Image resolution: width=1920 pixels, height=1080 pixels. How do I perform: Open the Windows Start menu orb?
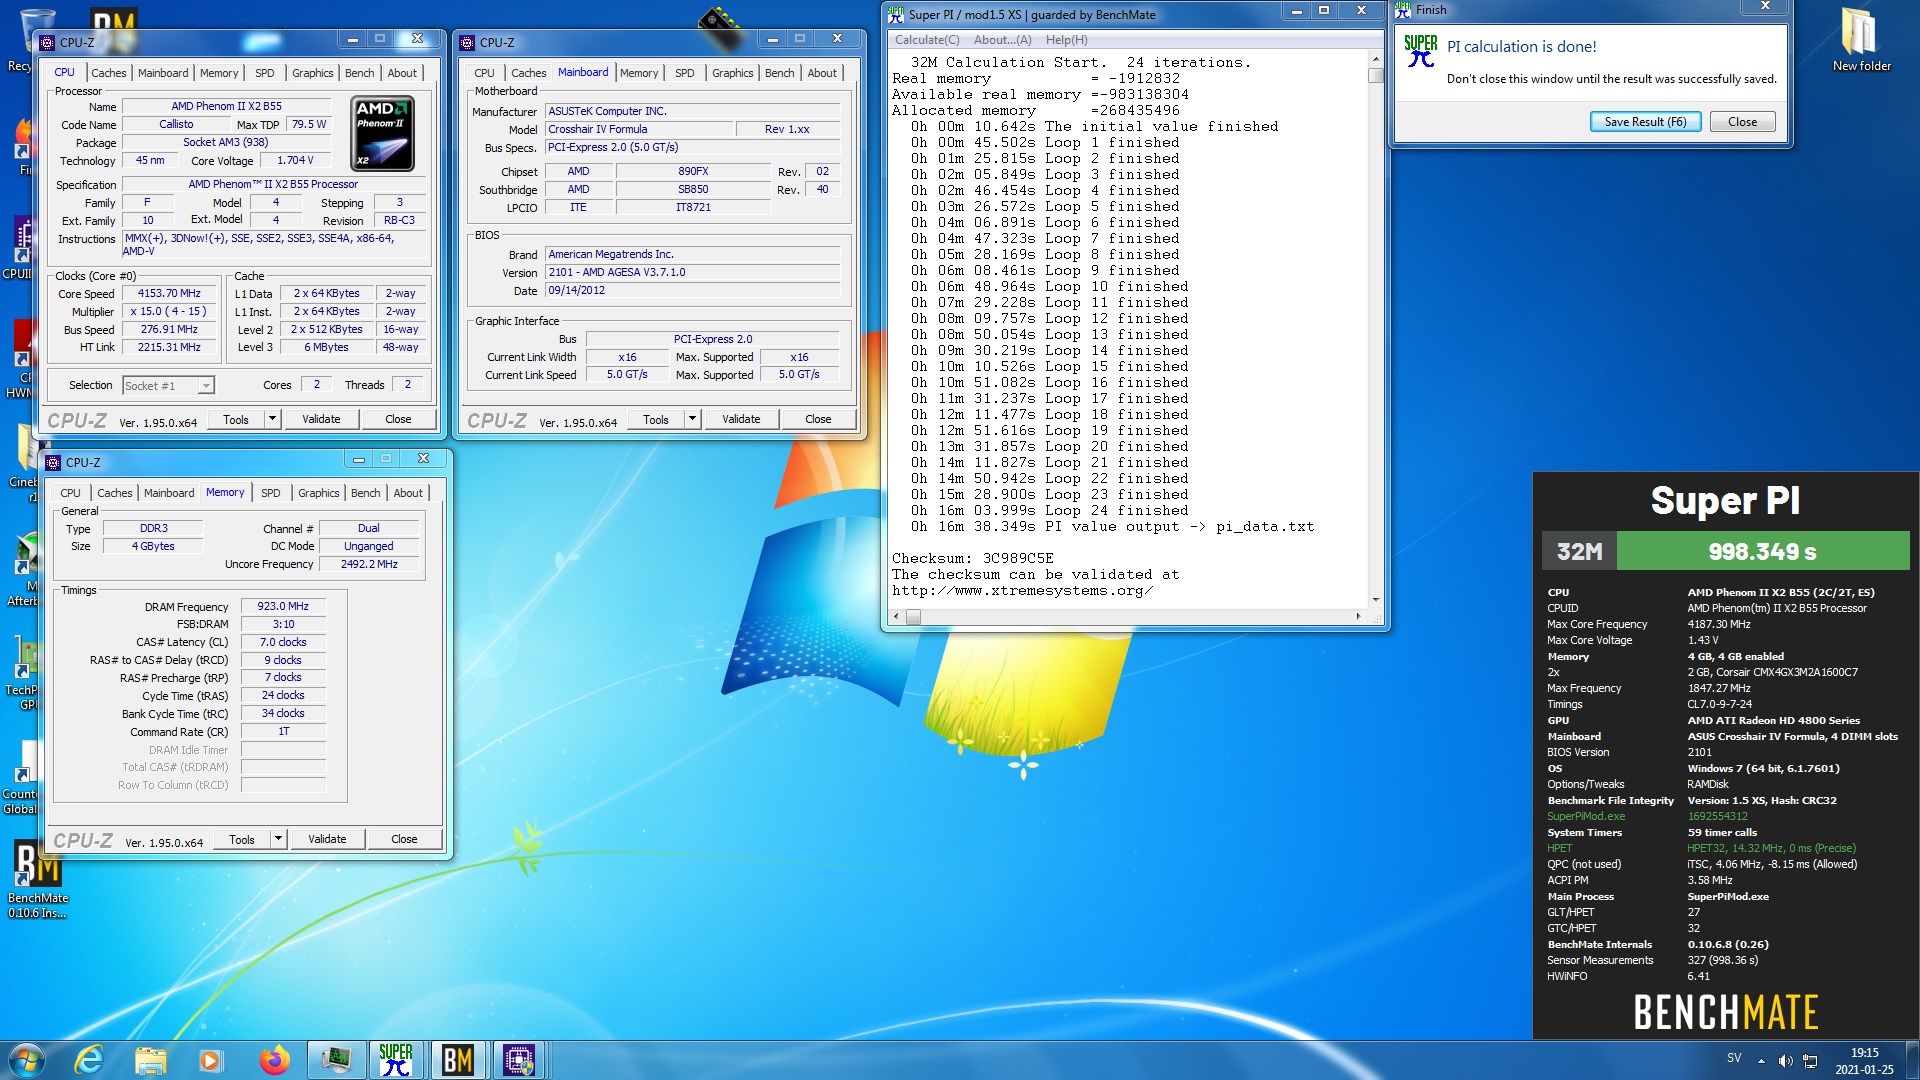click(x=27, y=1059)
